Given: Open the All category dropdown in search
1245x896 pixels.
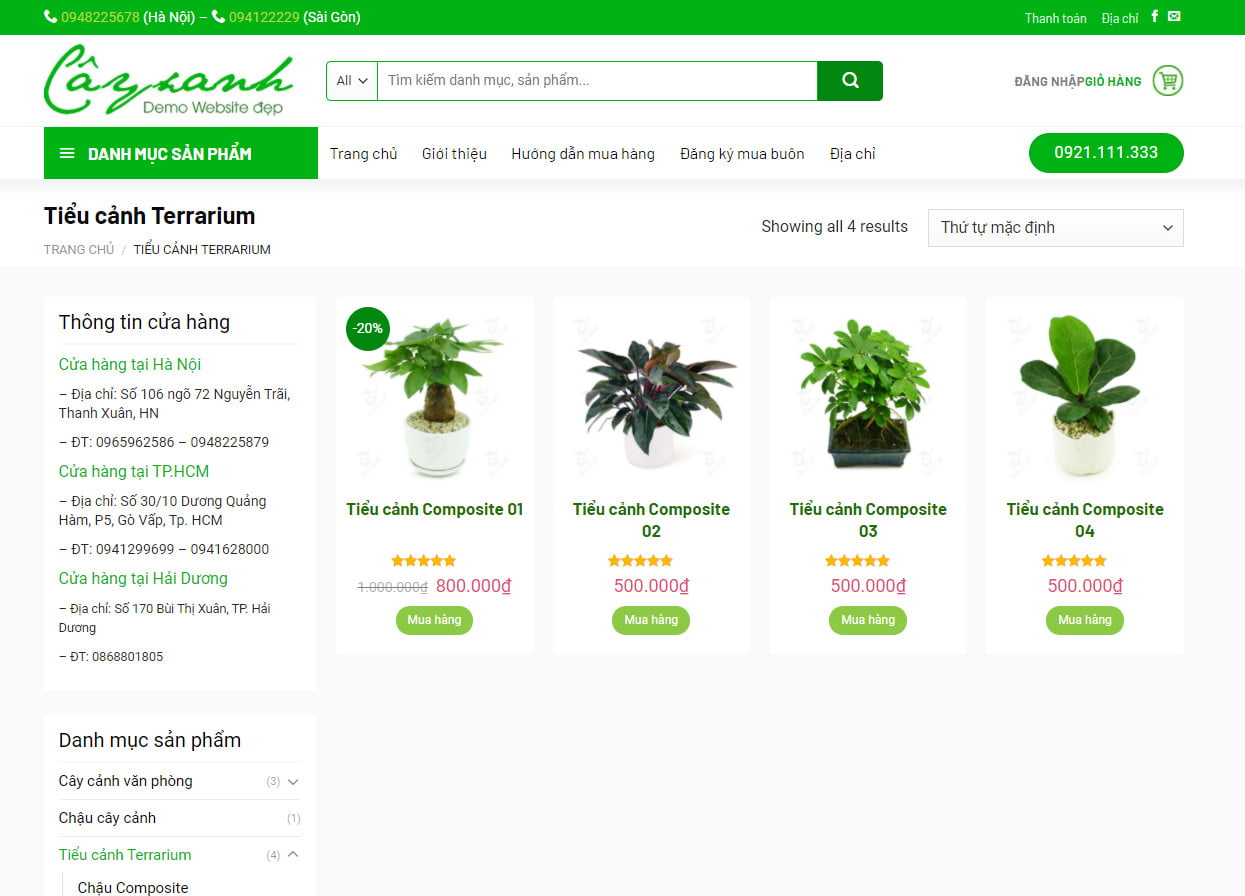Looking at the screenshot, I should tap(352, 81).
